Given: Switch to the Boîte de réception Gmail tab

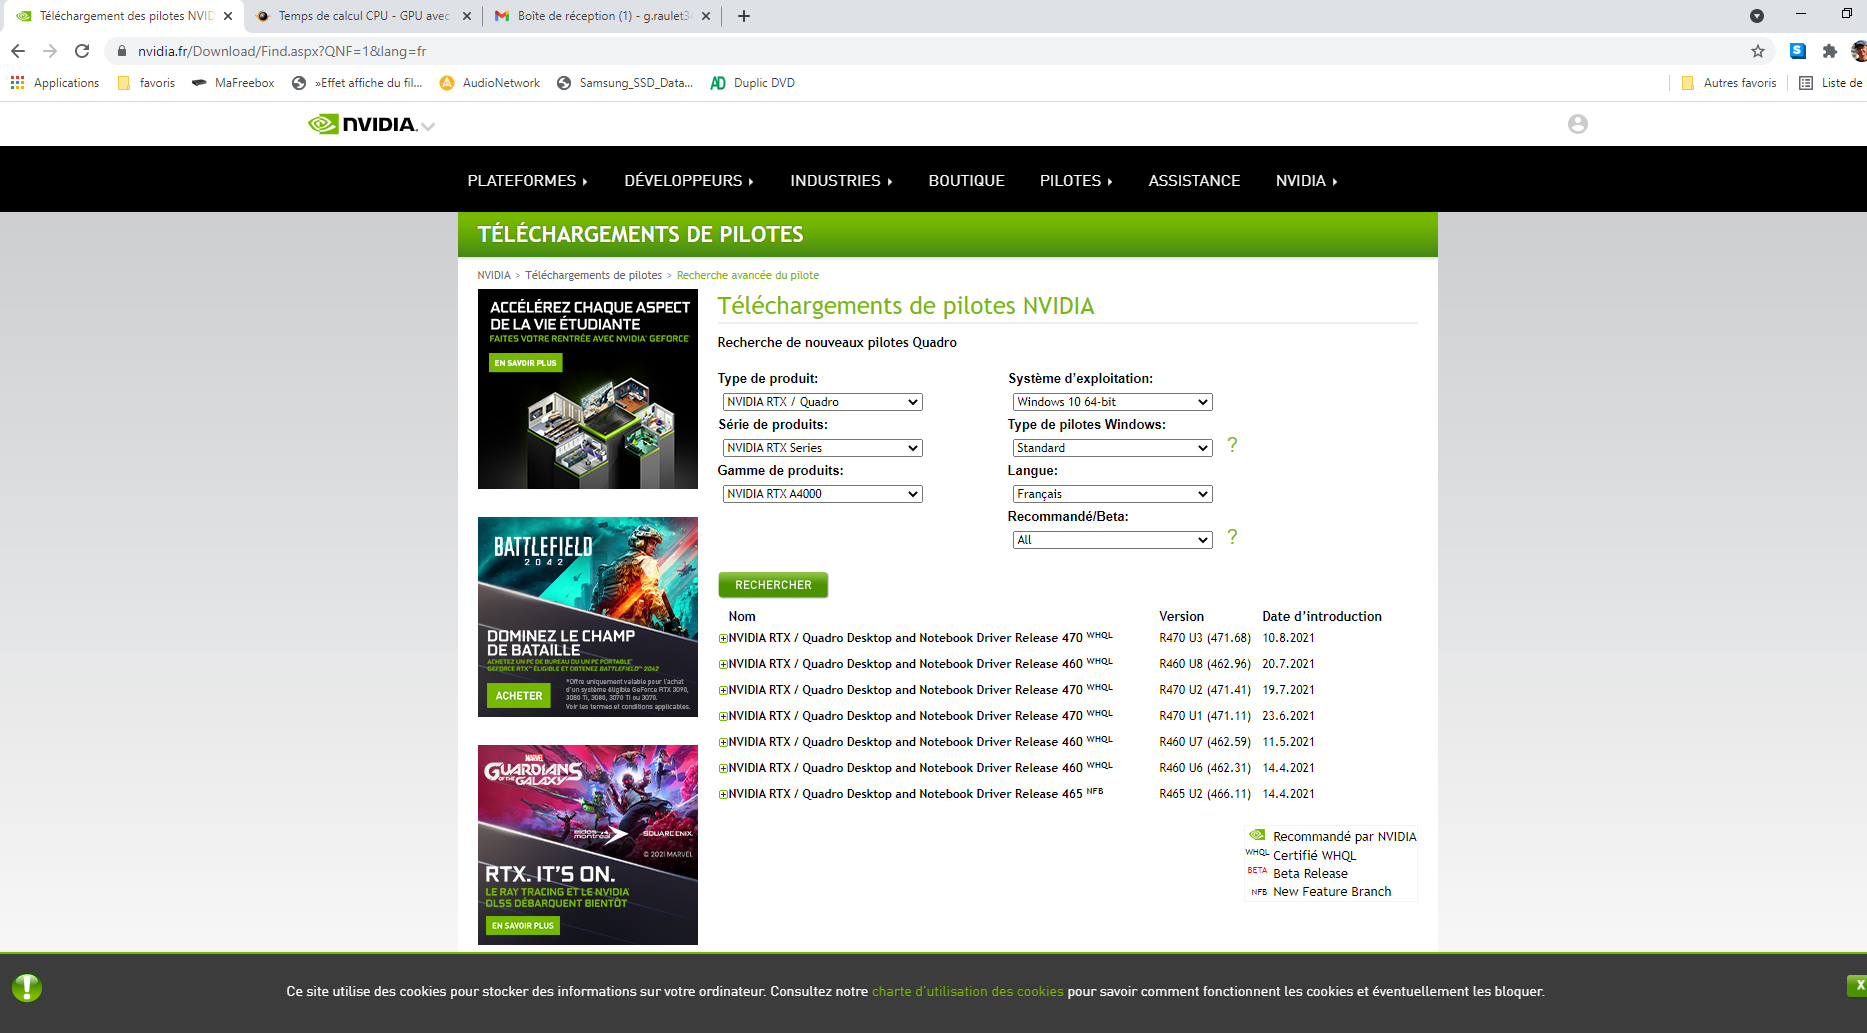Looking at the screenshot, I should click(600, 16).
